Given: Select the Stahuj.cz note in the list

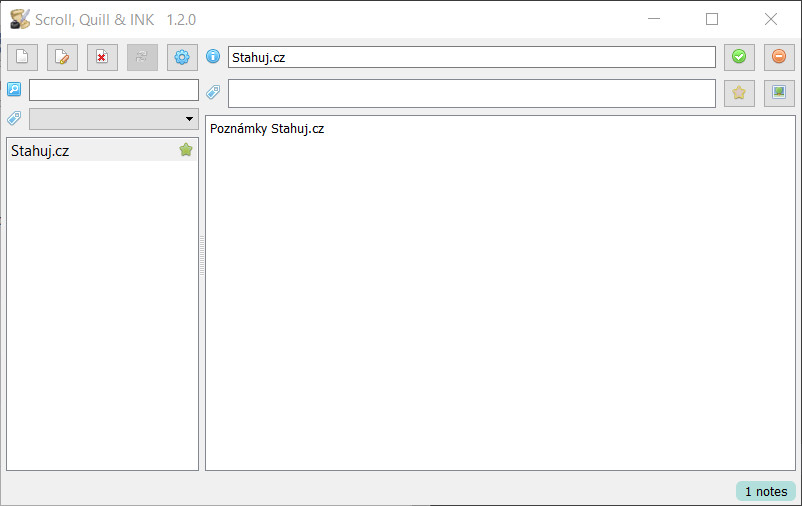Looking at the screenshot, I should 102,150.
